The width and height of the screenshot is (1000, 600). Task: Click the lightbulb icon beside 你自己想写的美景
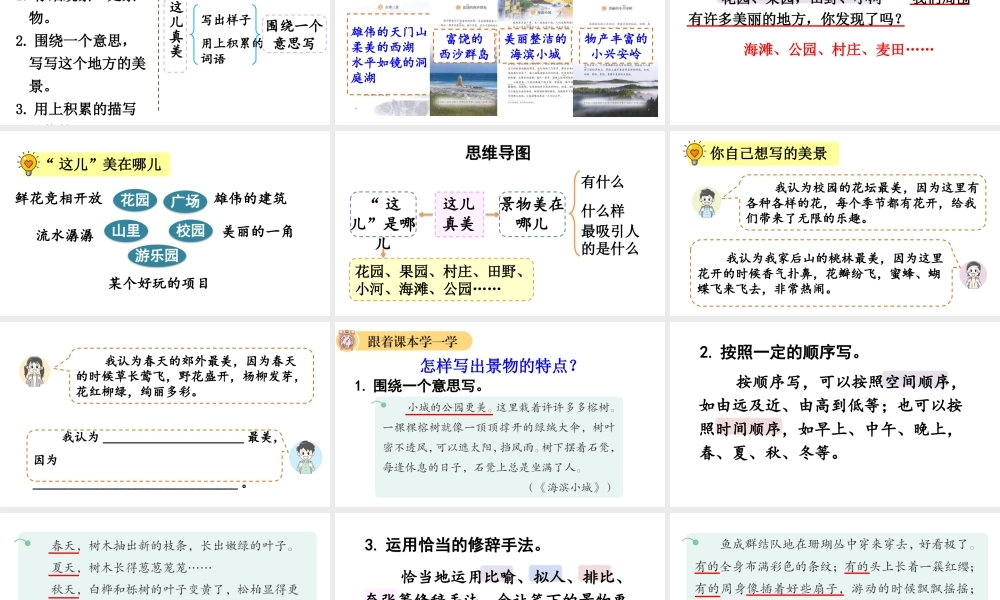click(694, 153)
